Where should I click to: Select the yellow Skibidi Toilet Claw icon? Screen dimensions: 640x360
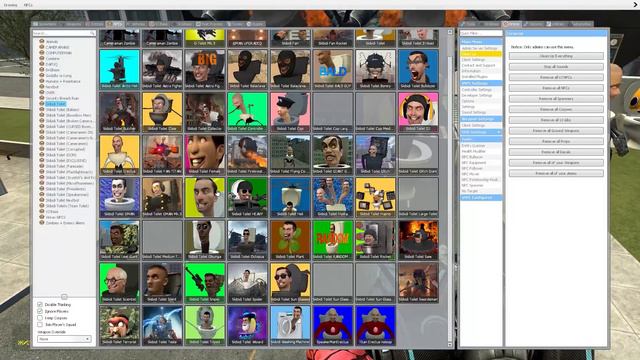pyautogui.click(x=162, y=112)
